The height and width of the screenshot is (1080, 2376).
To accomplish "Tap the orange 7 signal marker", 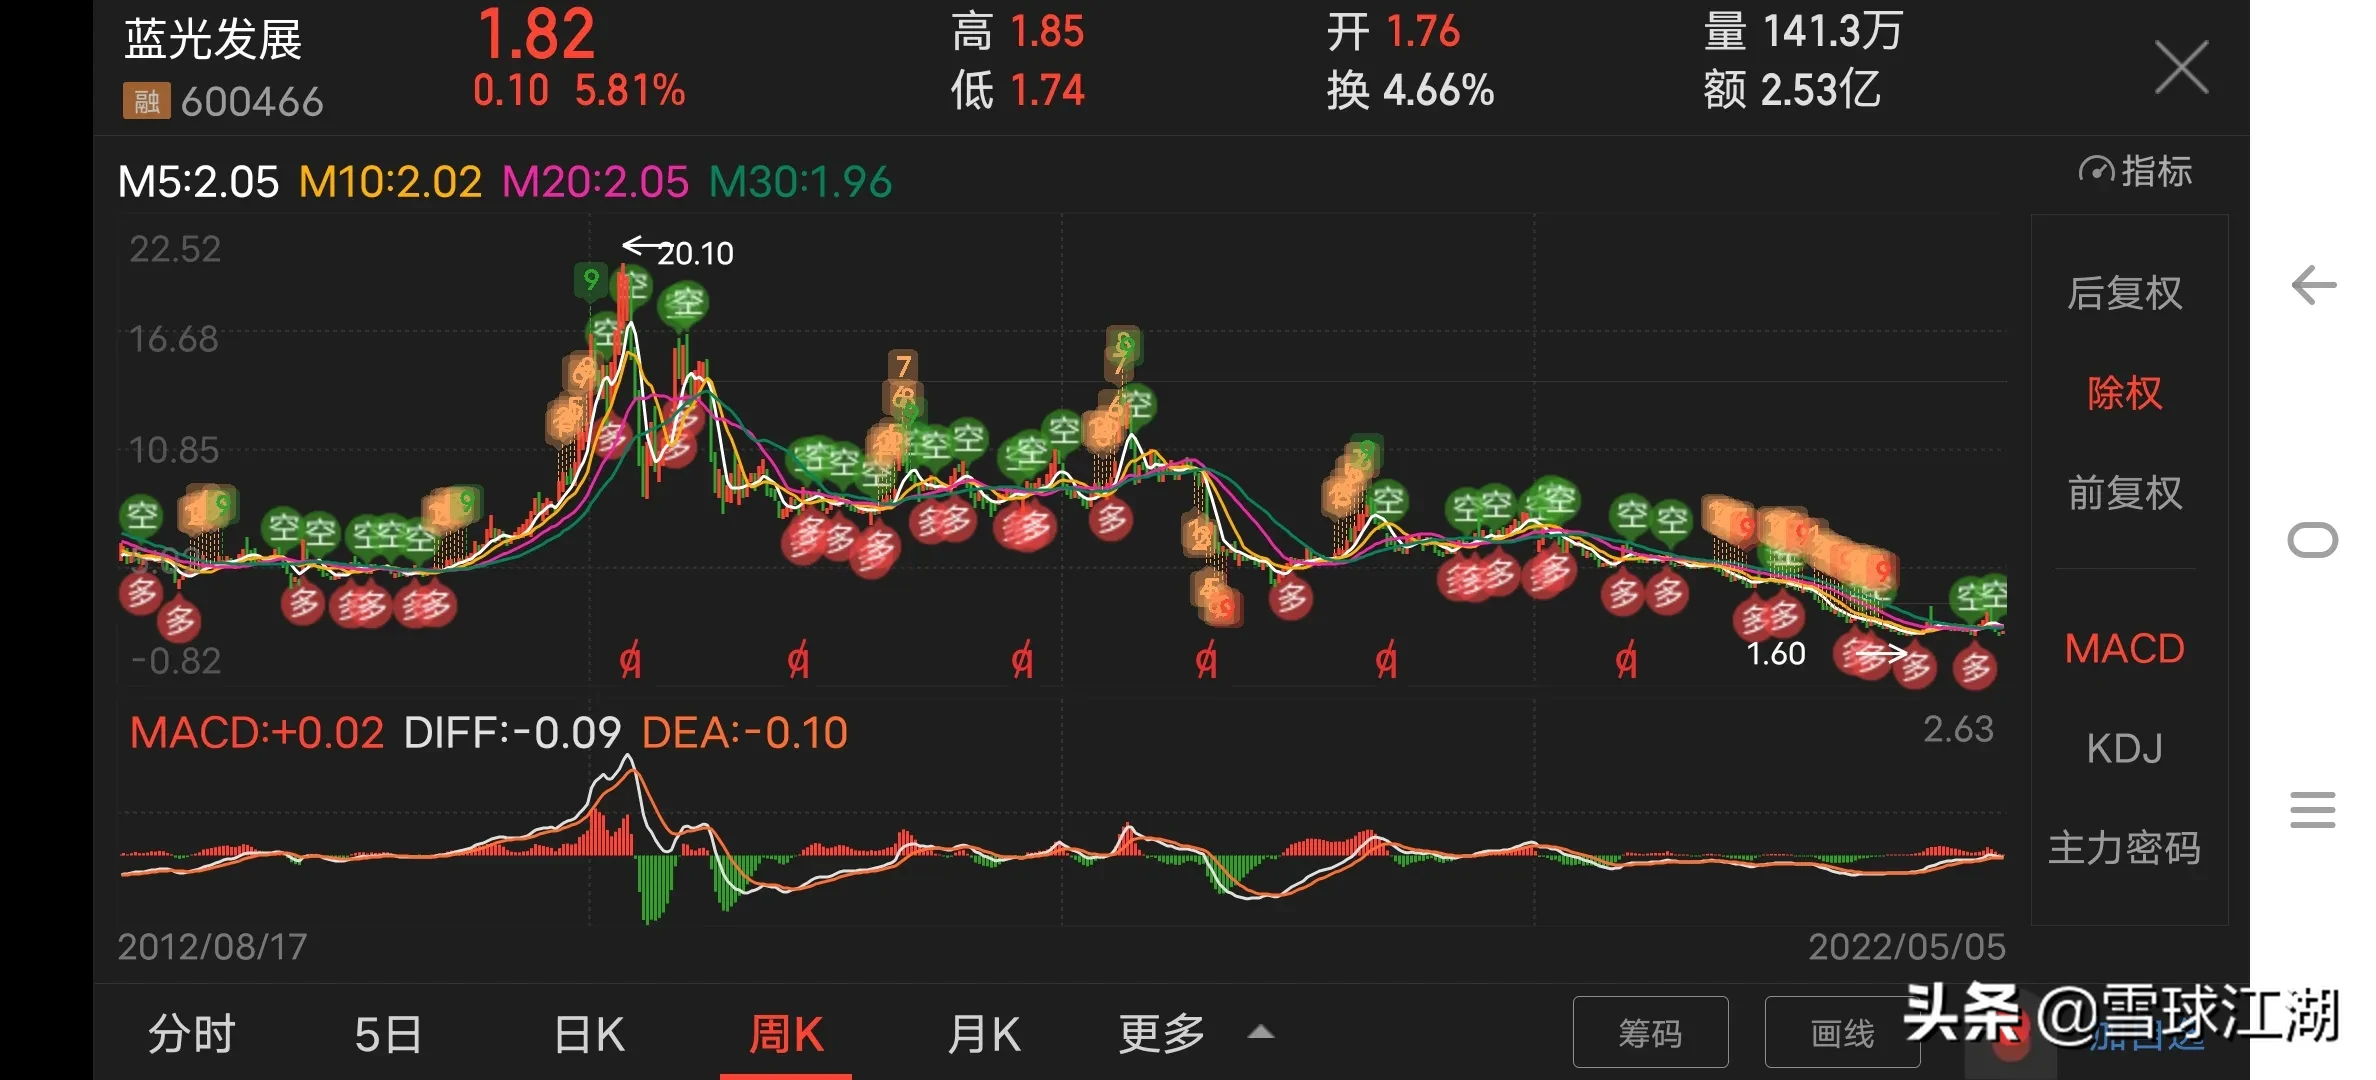I will tap(903, 366).
